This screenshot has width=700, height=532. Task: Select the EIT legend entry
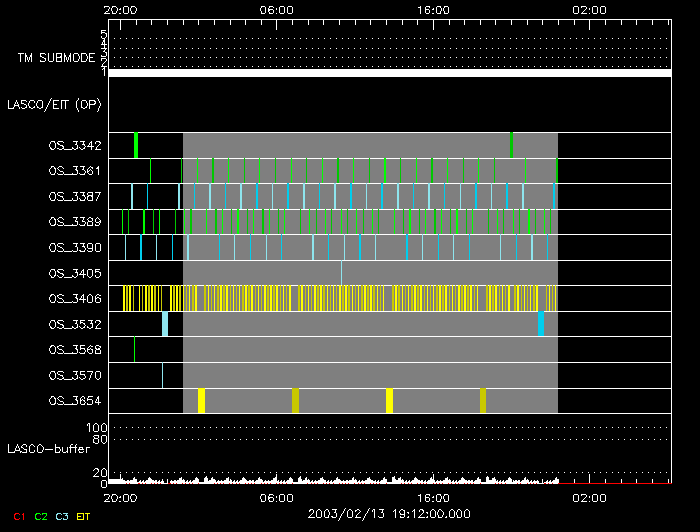(83, 516)
